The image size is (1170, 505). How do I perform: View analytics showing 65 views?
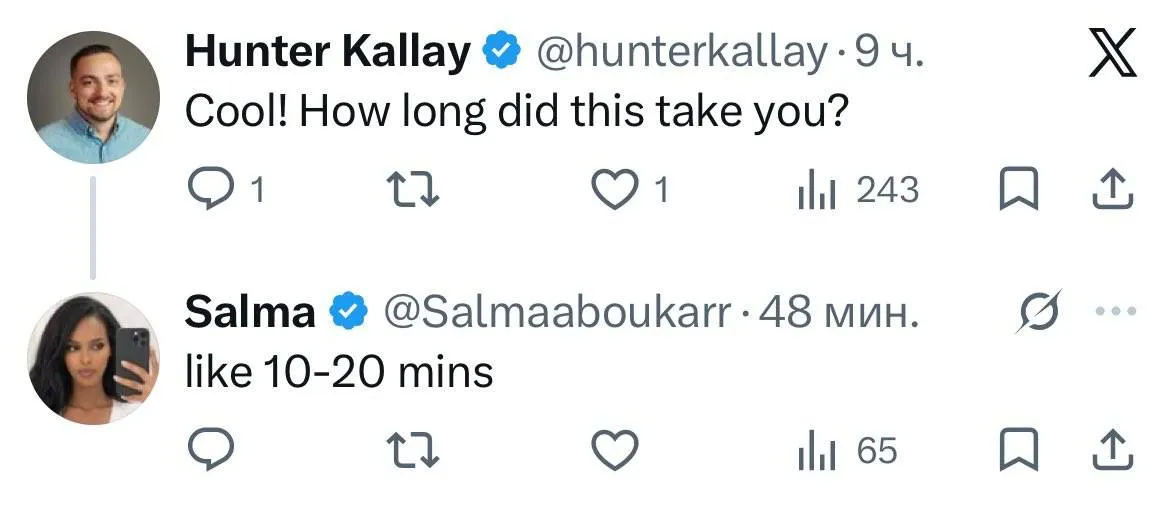click(x=847, y=451)
